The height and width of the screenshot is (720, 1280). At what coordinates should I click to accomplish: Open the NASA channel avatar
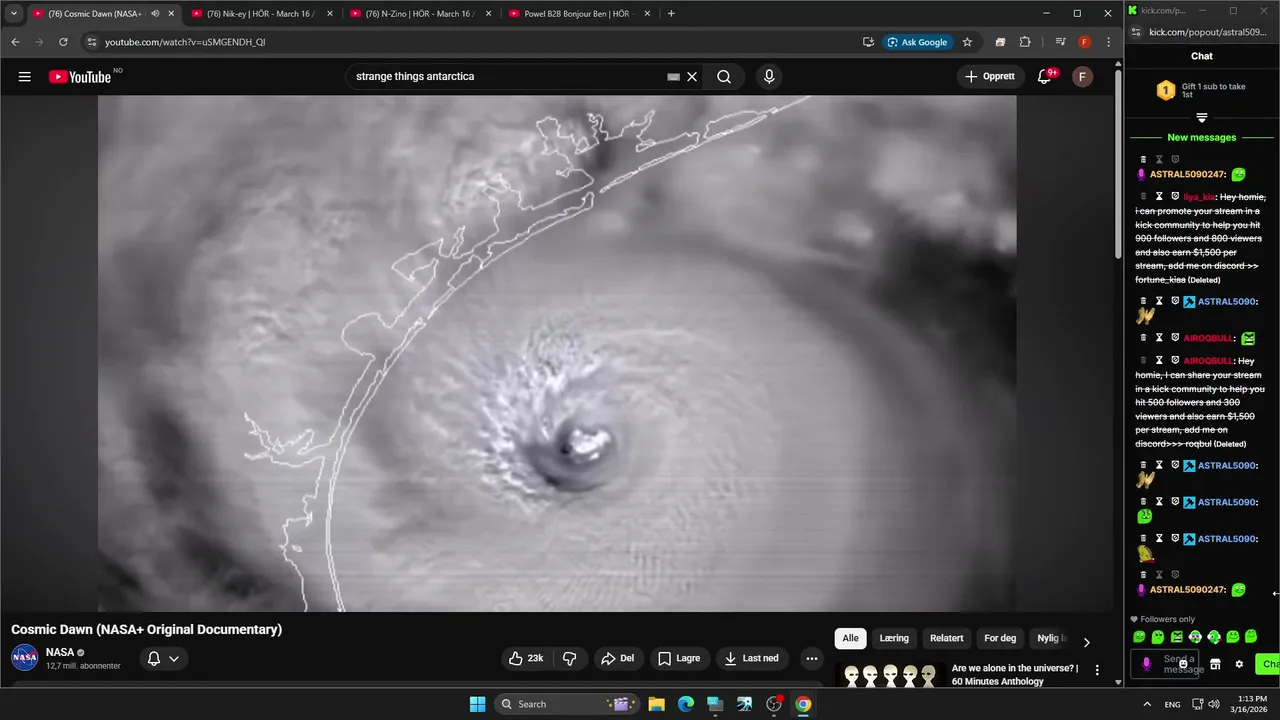pos(25,658)
